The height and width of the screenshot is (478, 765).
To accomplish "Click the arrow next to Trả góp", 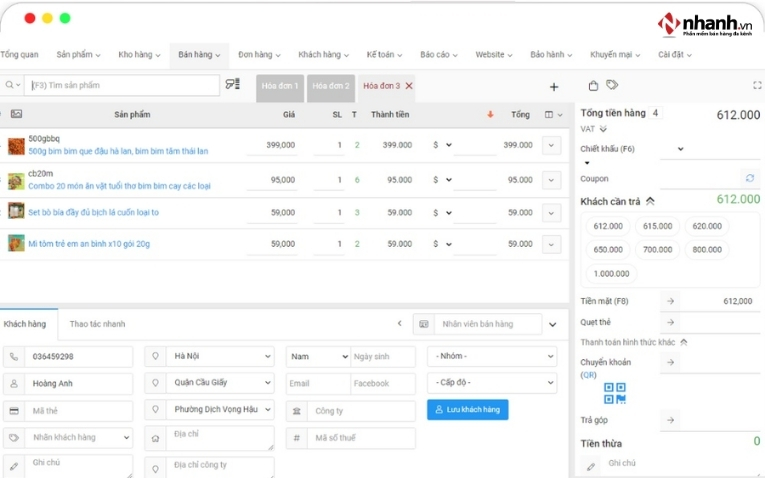I will (670, 419).
